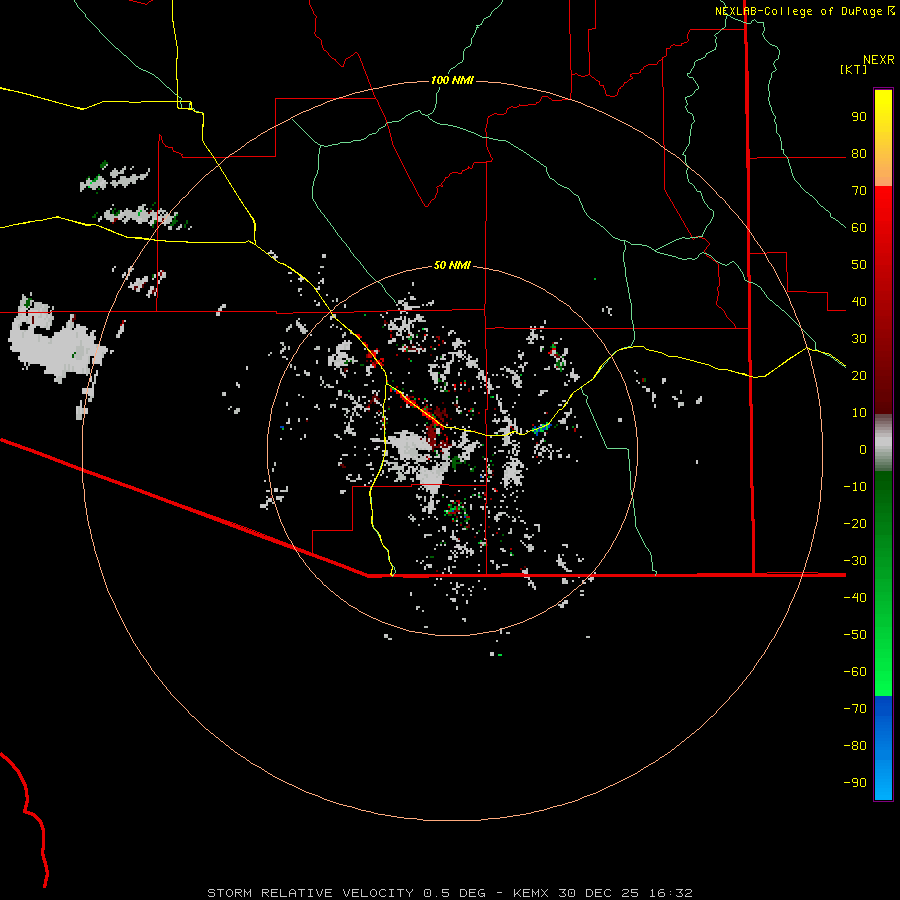
Task: Click the 30 value on the velocity scale
Action: click(859, 339)
